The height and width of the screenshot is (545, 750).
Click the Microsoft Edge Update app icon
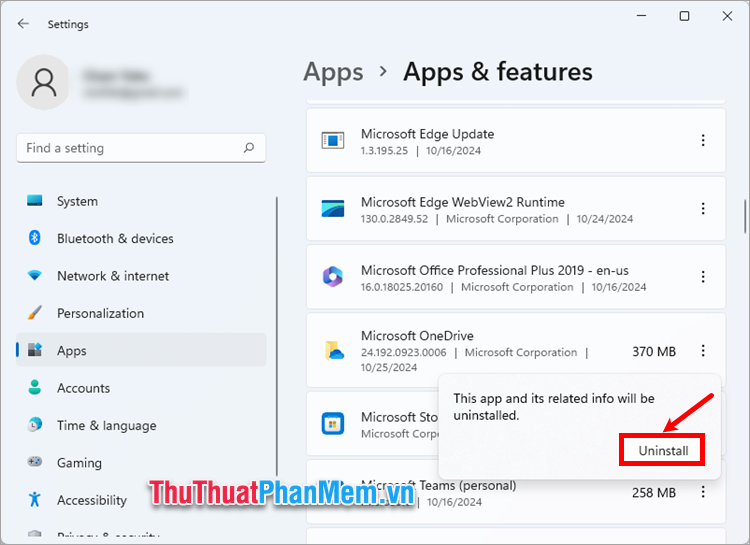[x=332, y=140]
